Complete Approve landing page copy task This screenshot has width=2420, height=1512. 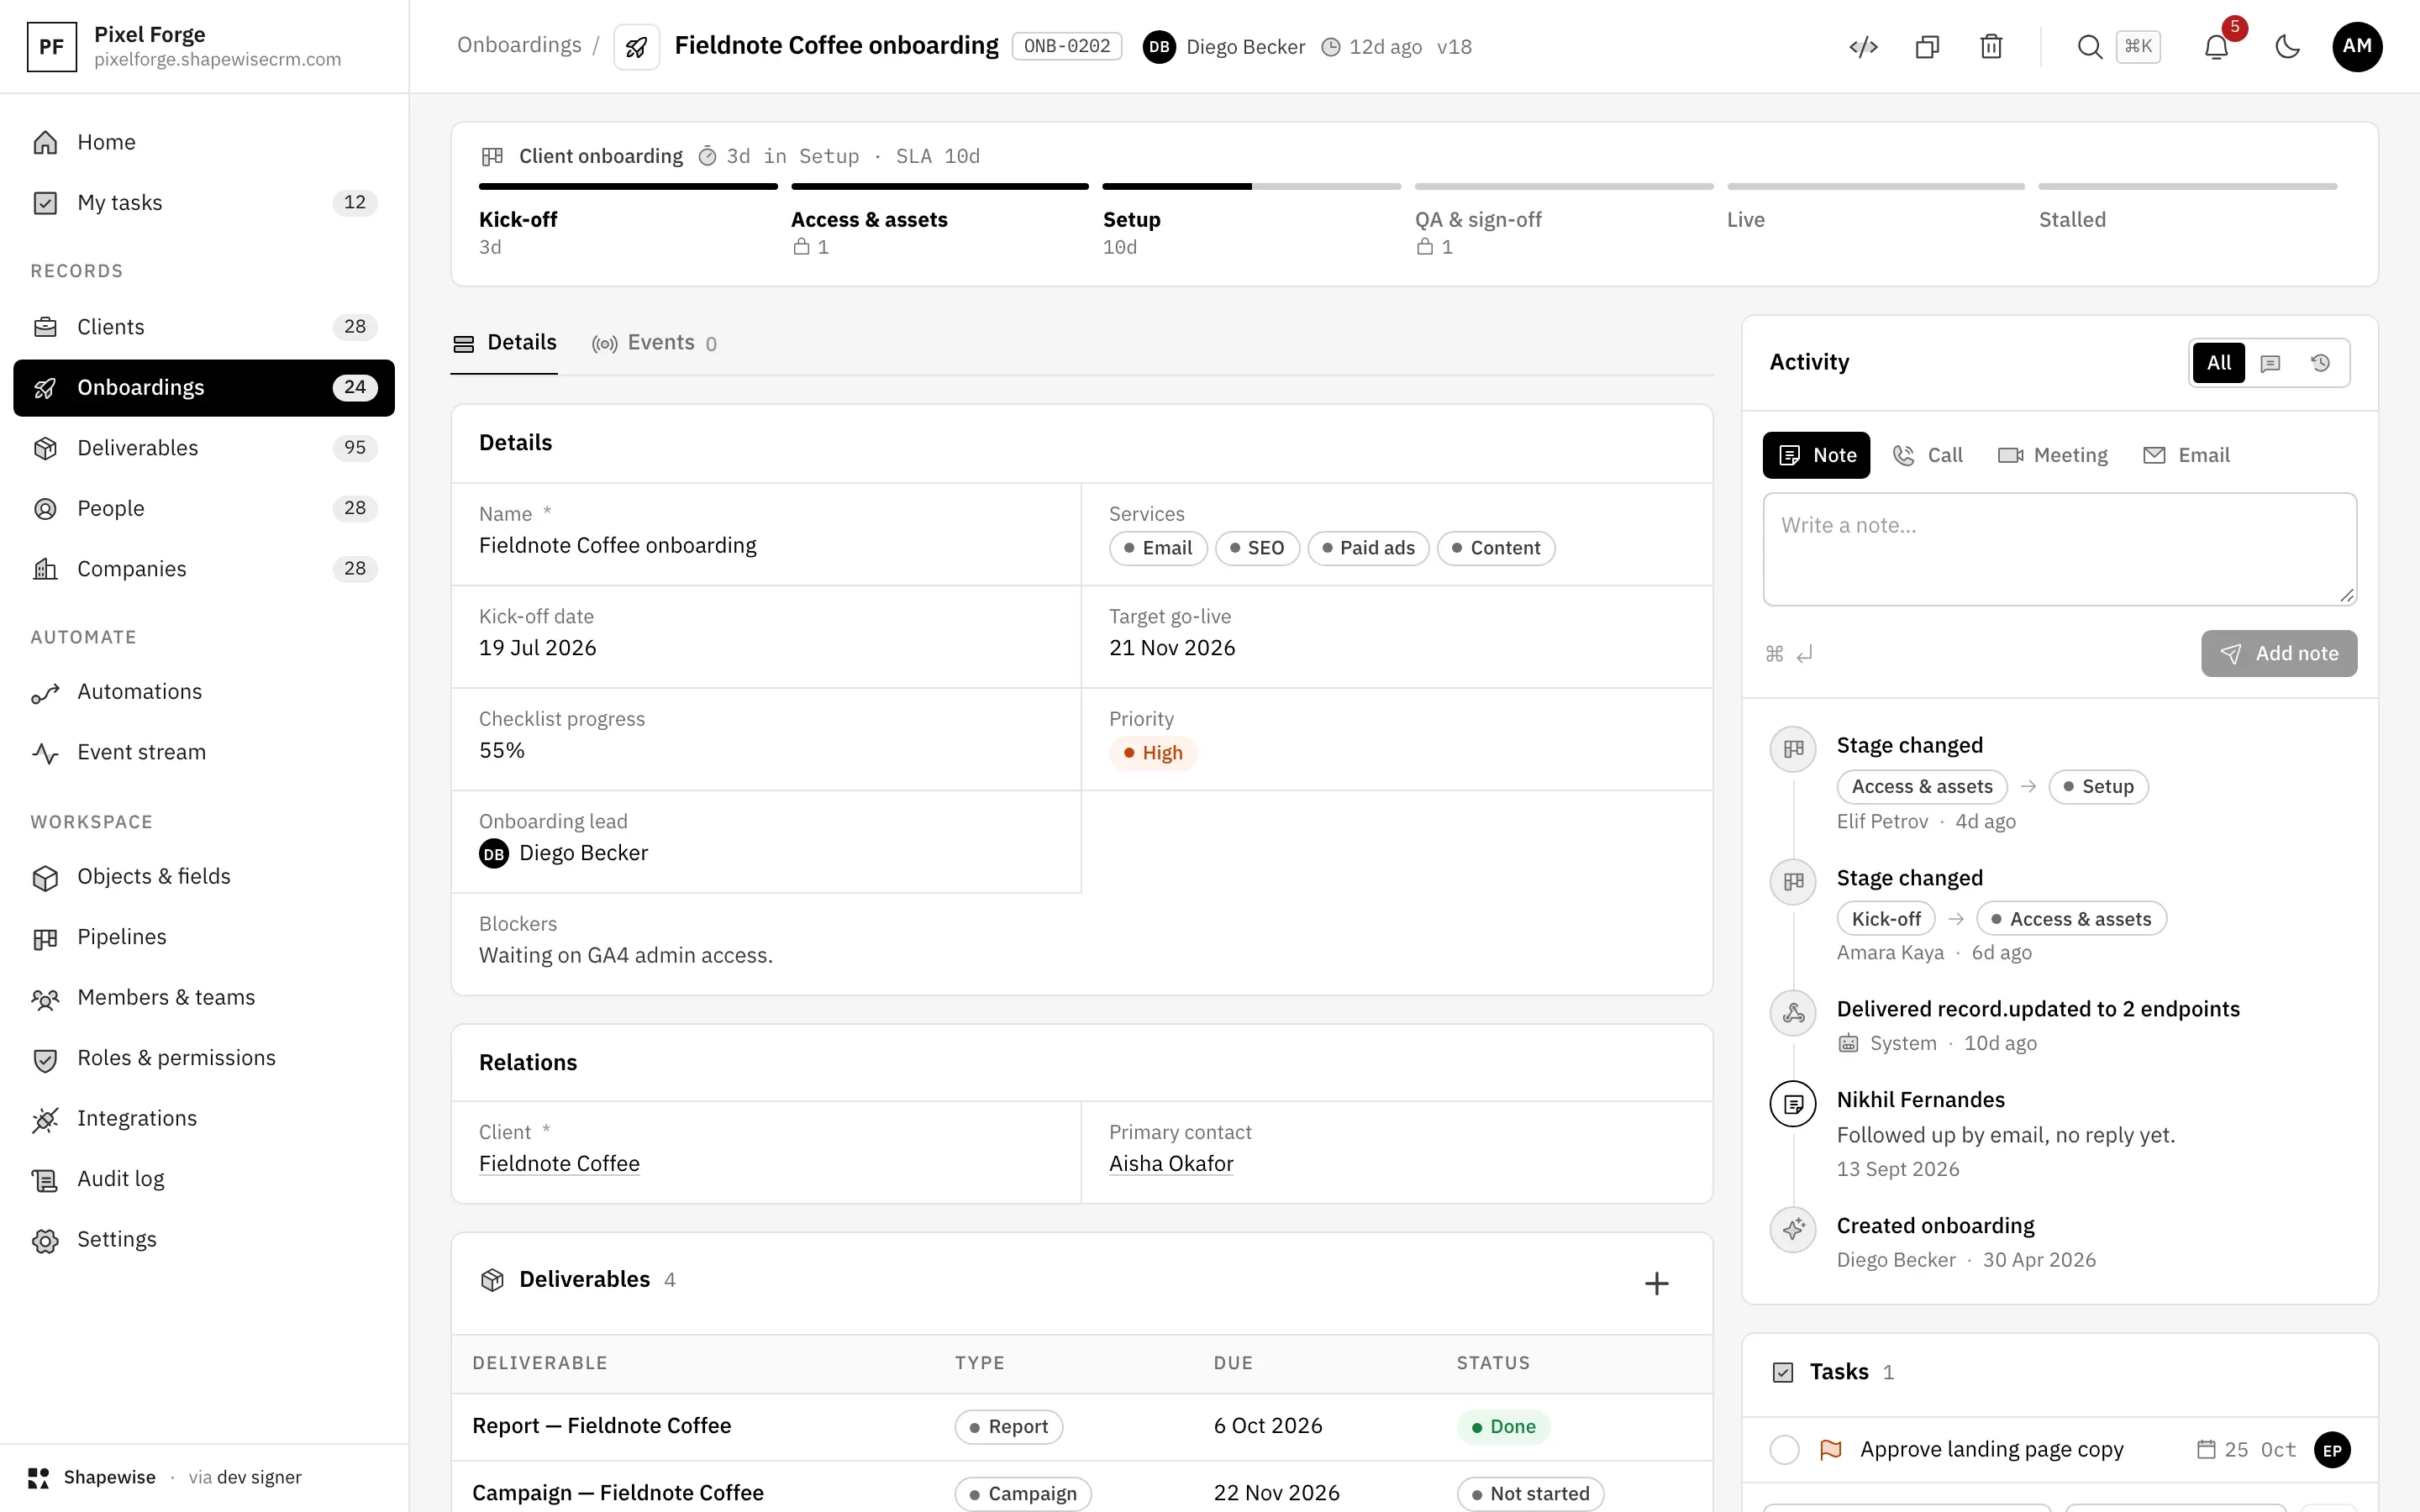pos(1785,1449)
